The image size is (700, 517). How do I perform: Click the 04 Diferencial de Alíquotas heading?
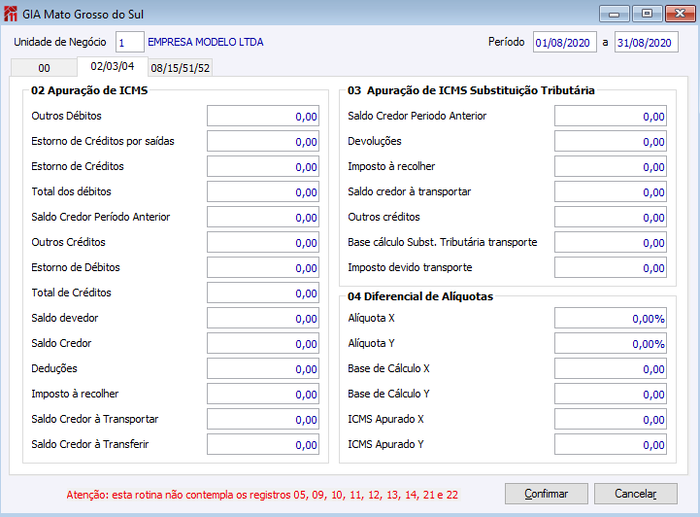420,296
